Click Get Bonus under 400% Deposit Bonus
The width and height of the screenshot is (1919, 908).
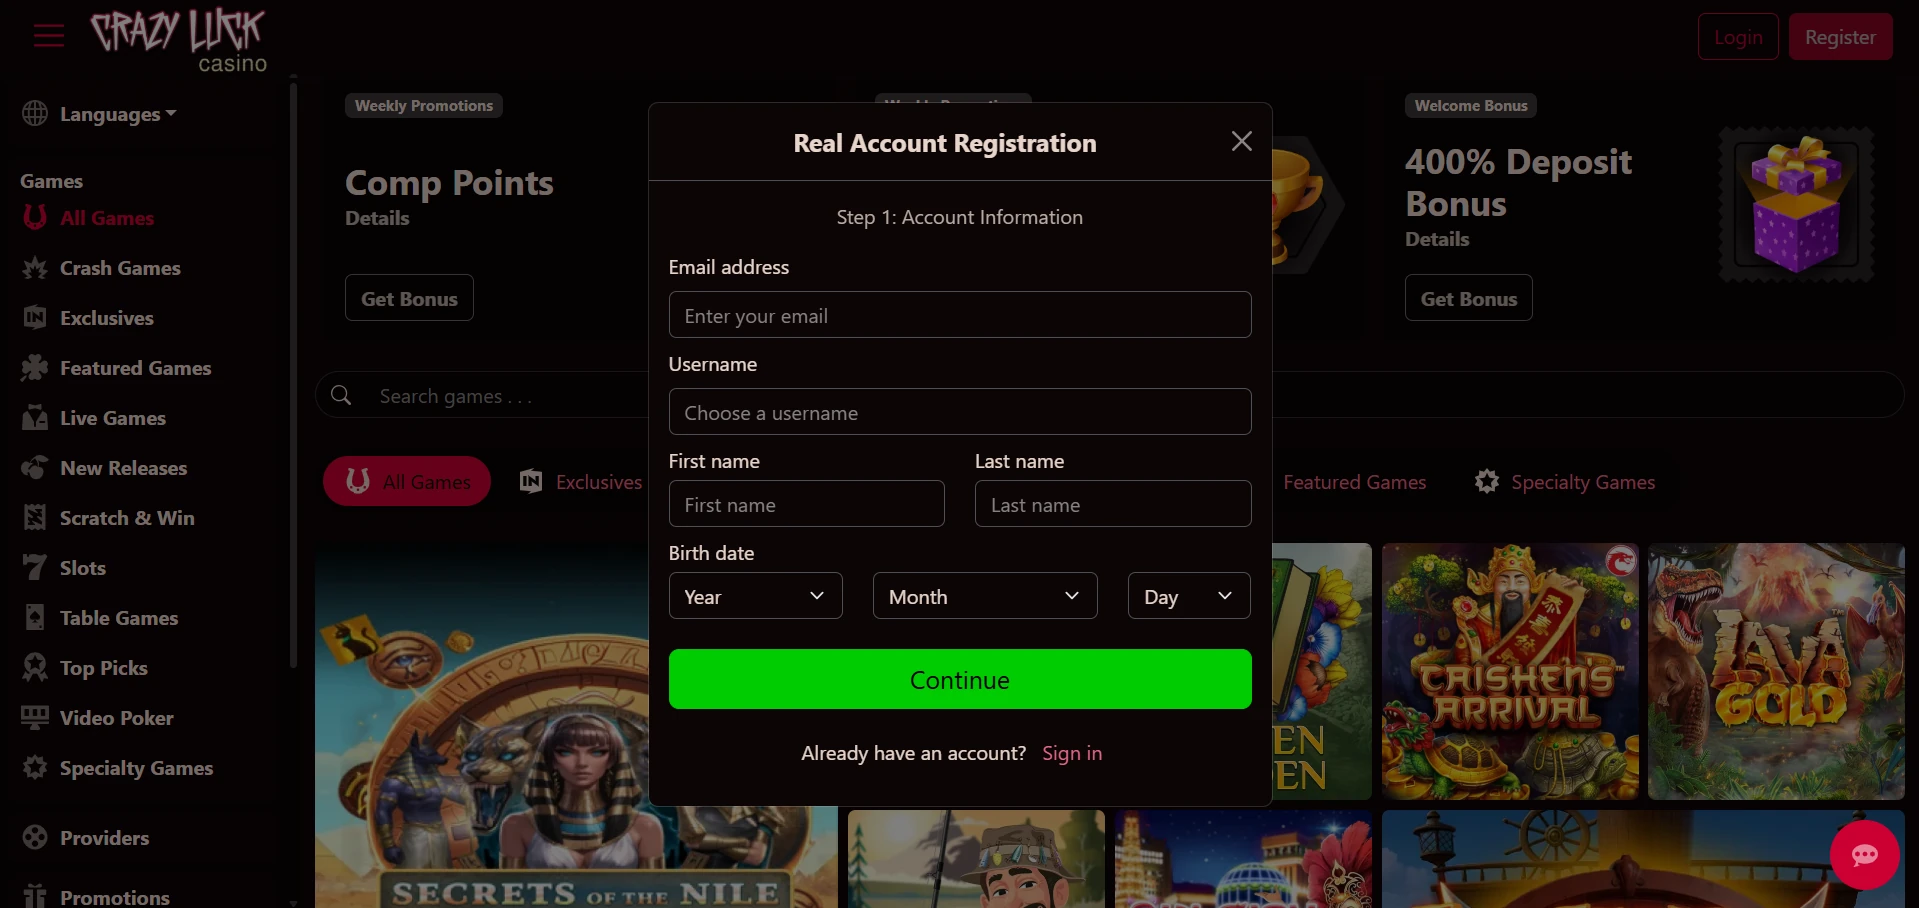tap(1468, 298)
